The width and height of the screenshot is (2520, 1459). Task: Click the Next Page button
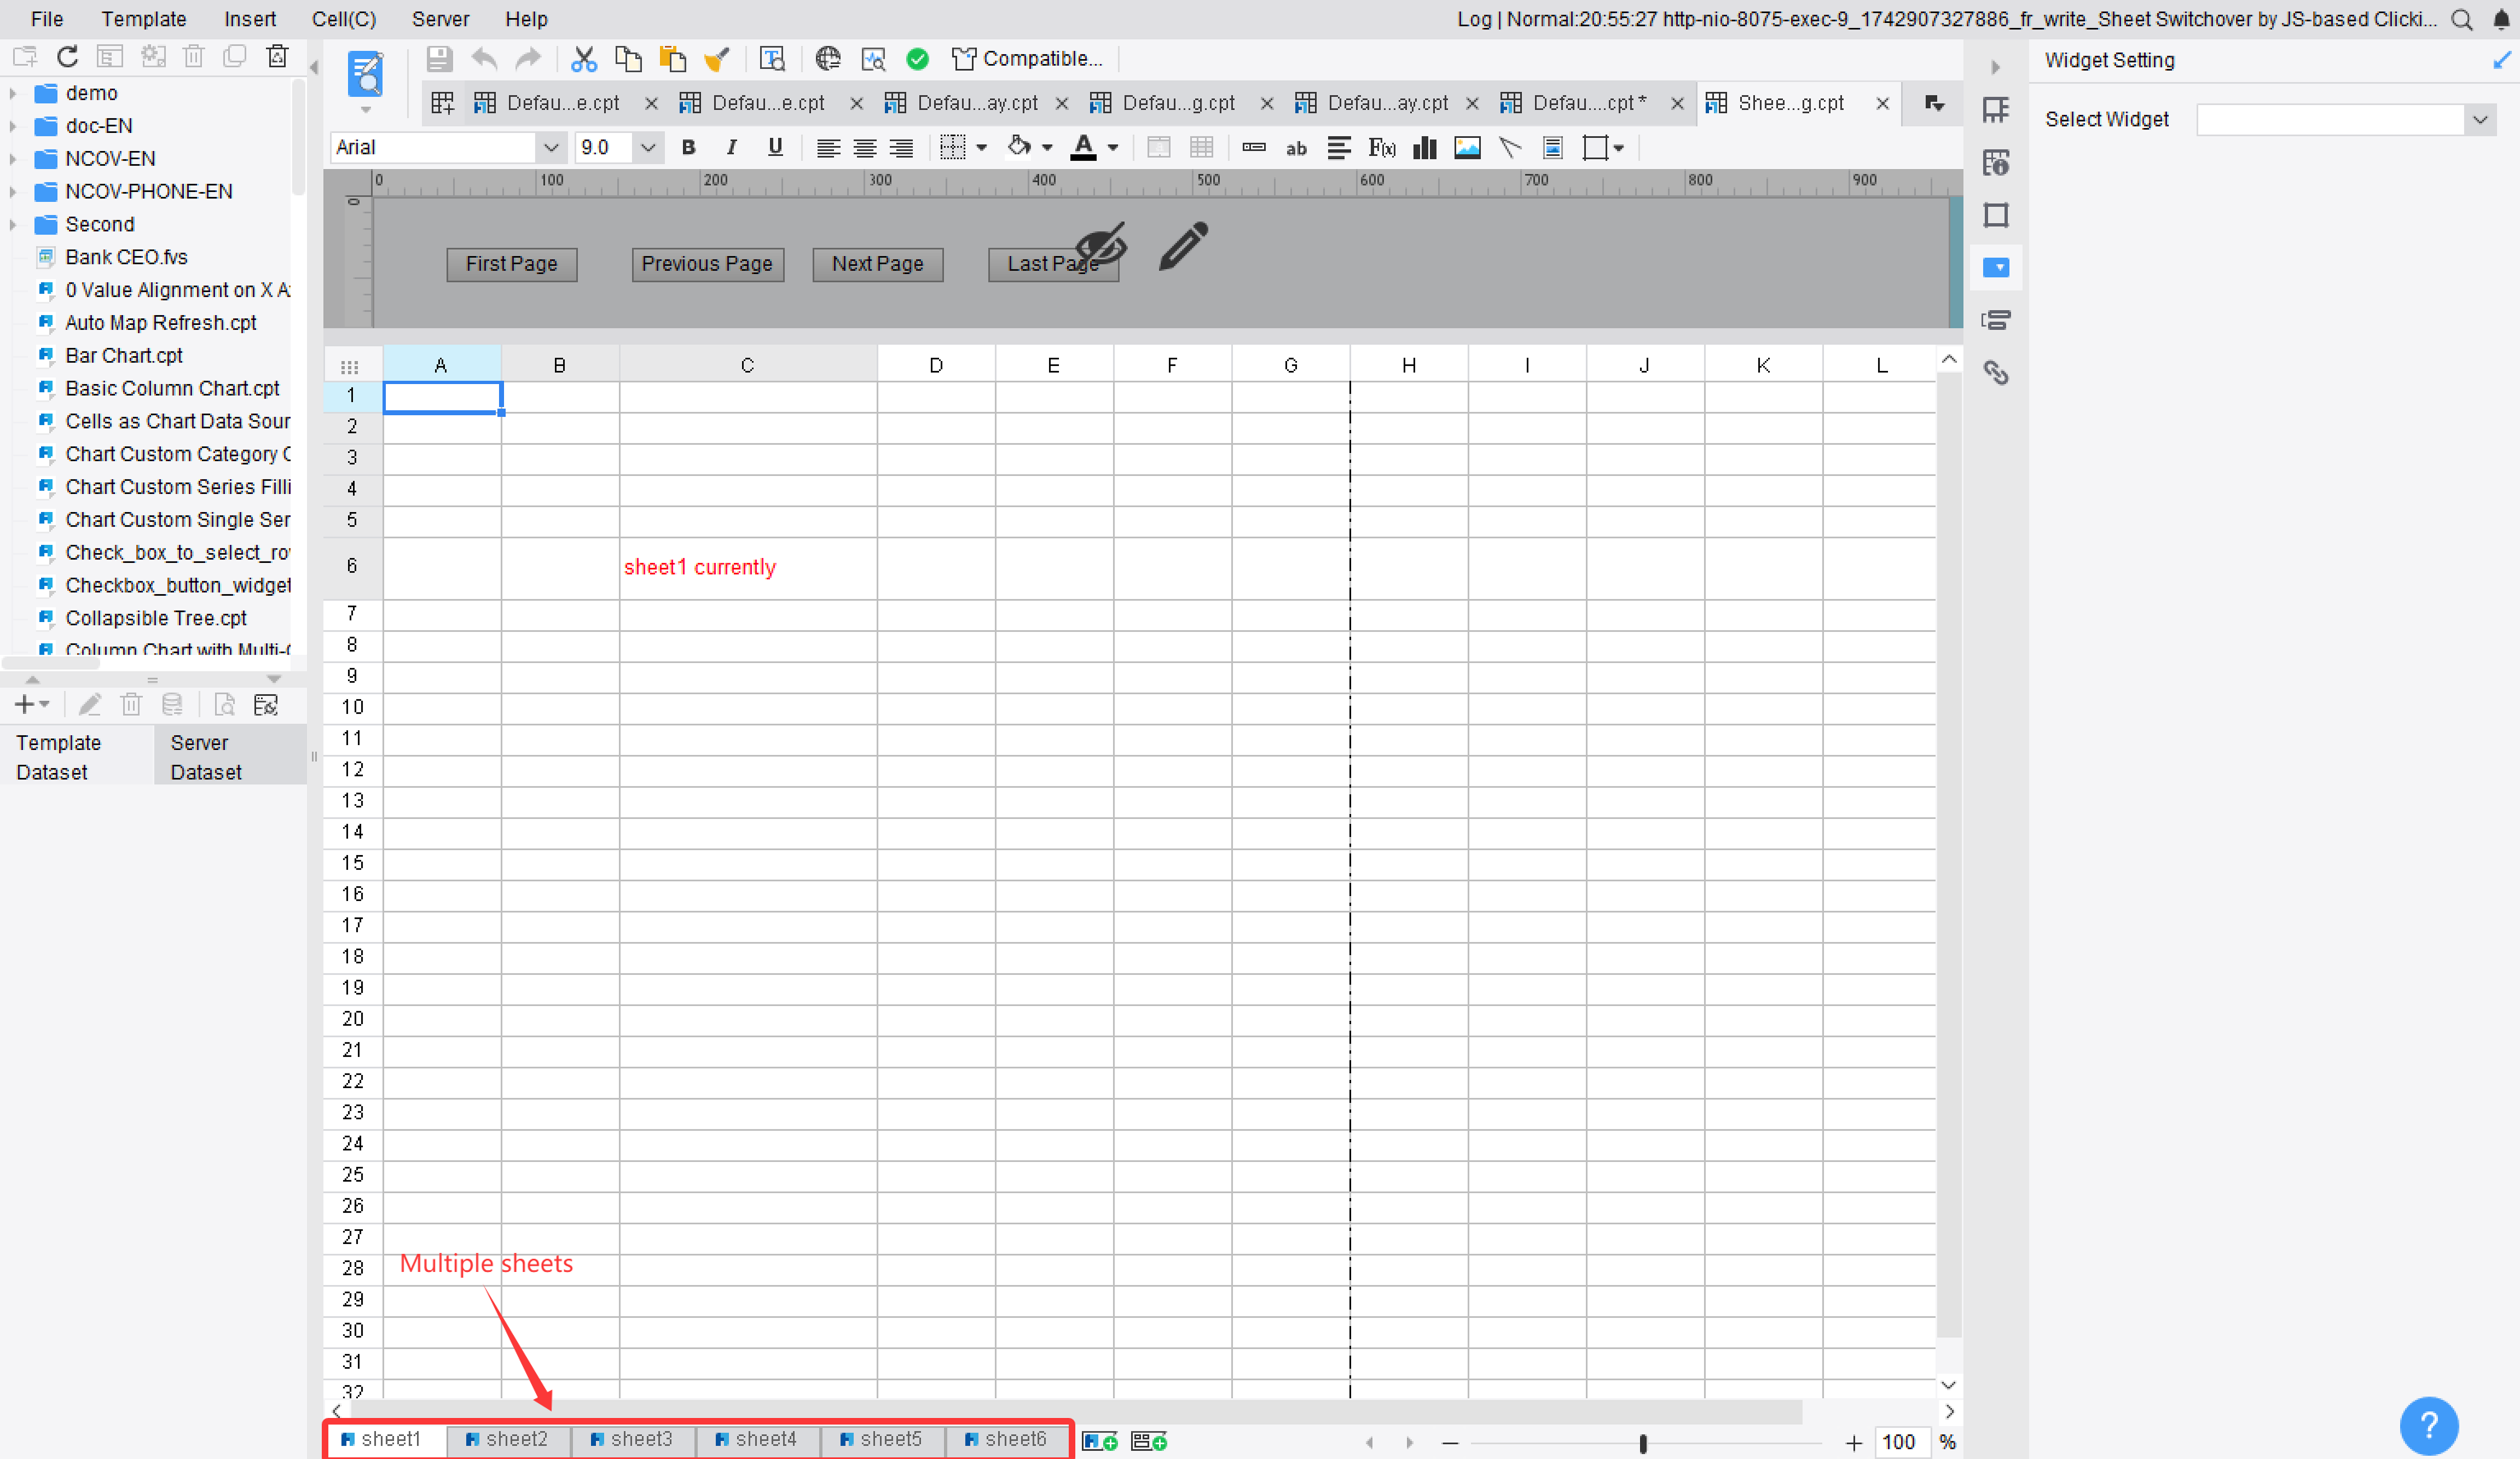click(x=877, y=264)
